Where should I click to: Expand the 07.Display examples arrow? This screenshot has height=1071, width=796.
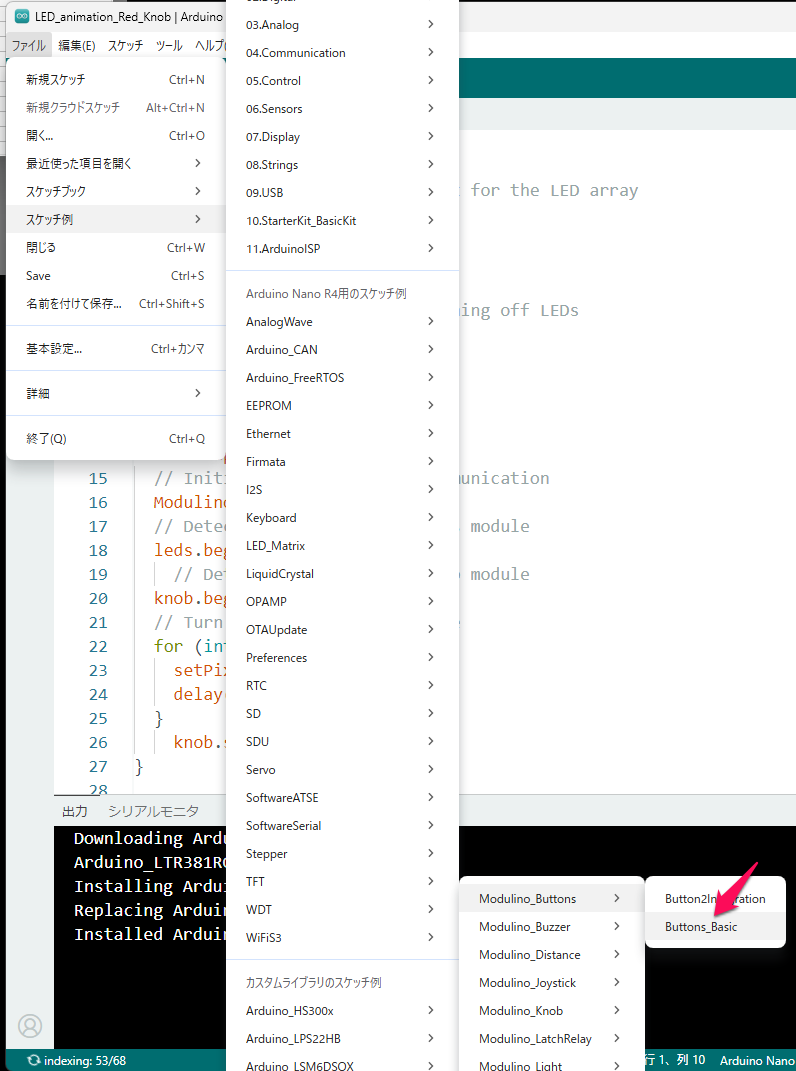click(430, 137)
